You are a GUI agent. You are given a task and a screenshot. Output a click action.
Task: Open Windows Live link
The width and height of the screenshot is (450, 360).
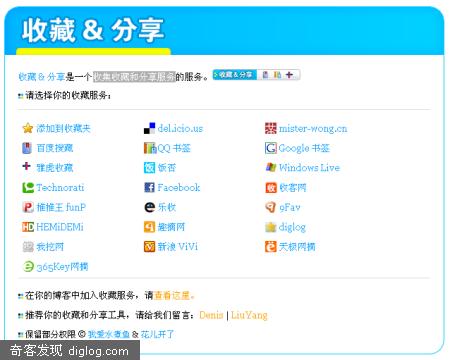[309, 168]
